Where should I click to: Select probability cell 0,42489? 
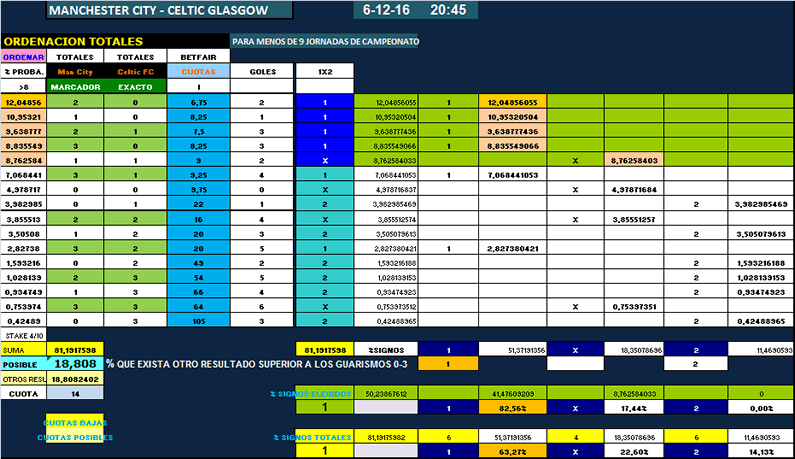pyautogui.click(x=23, y=321)
